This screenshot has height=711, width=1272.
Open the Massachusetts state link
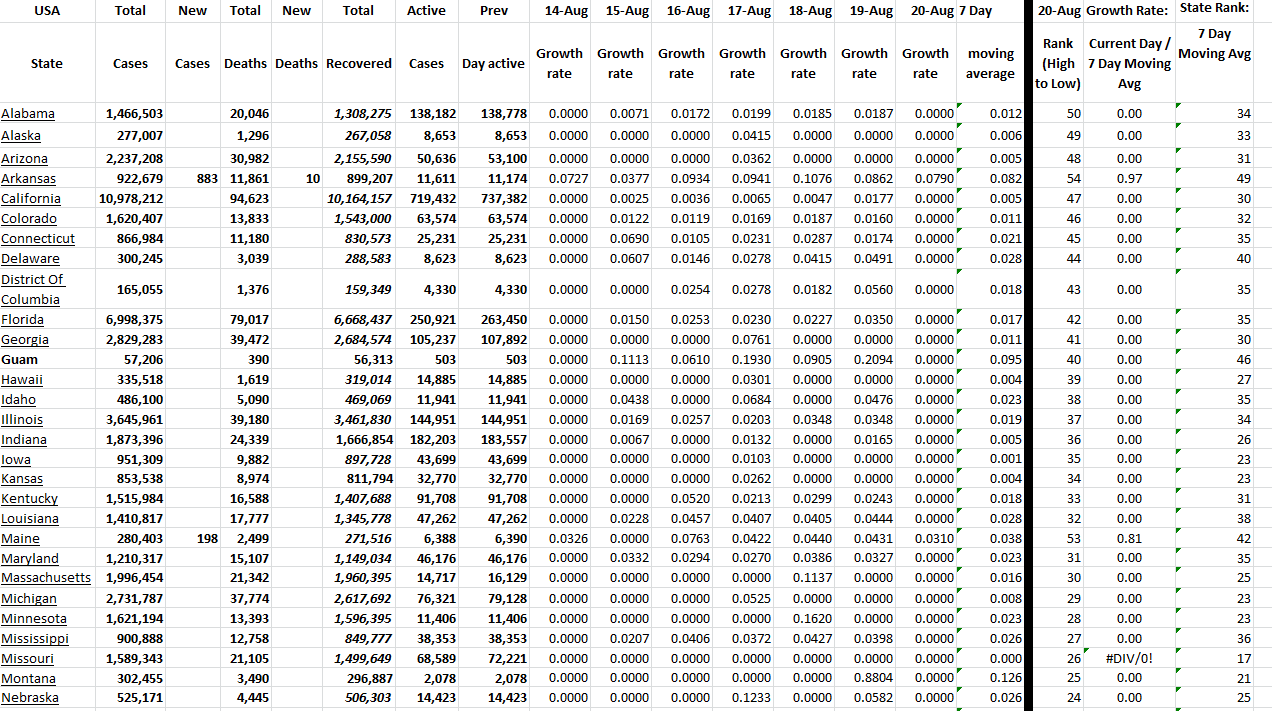point(46,578)
